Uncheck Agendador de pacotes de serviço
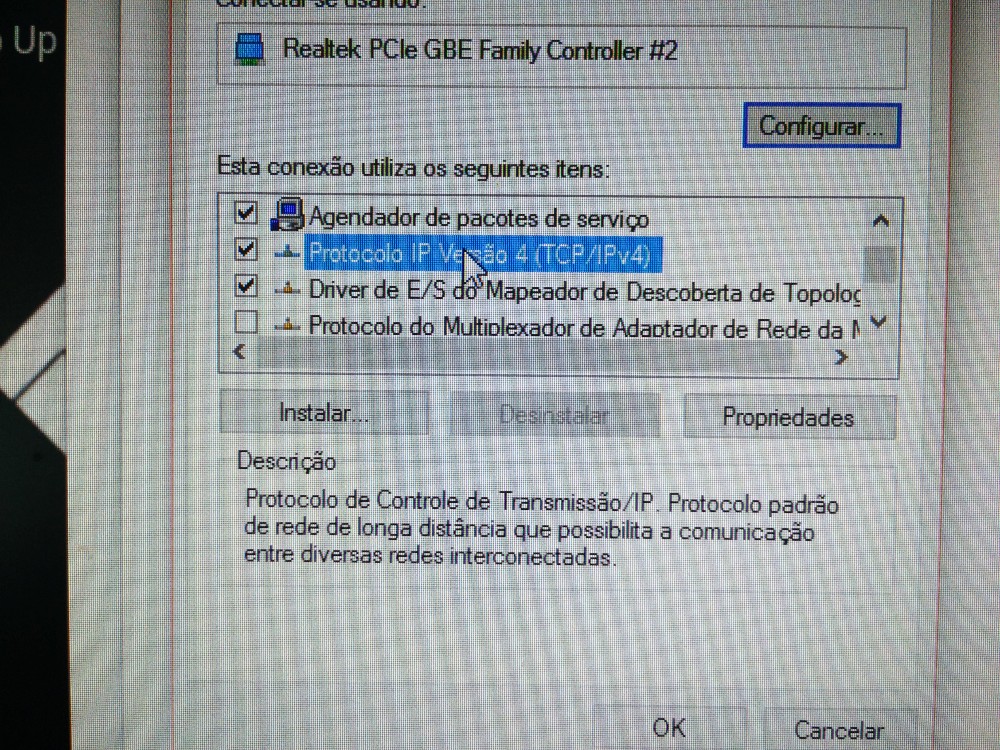The height and width of the screenshot is (750, 1000). coord(246,212)
